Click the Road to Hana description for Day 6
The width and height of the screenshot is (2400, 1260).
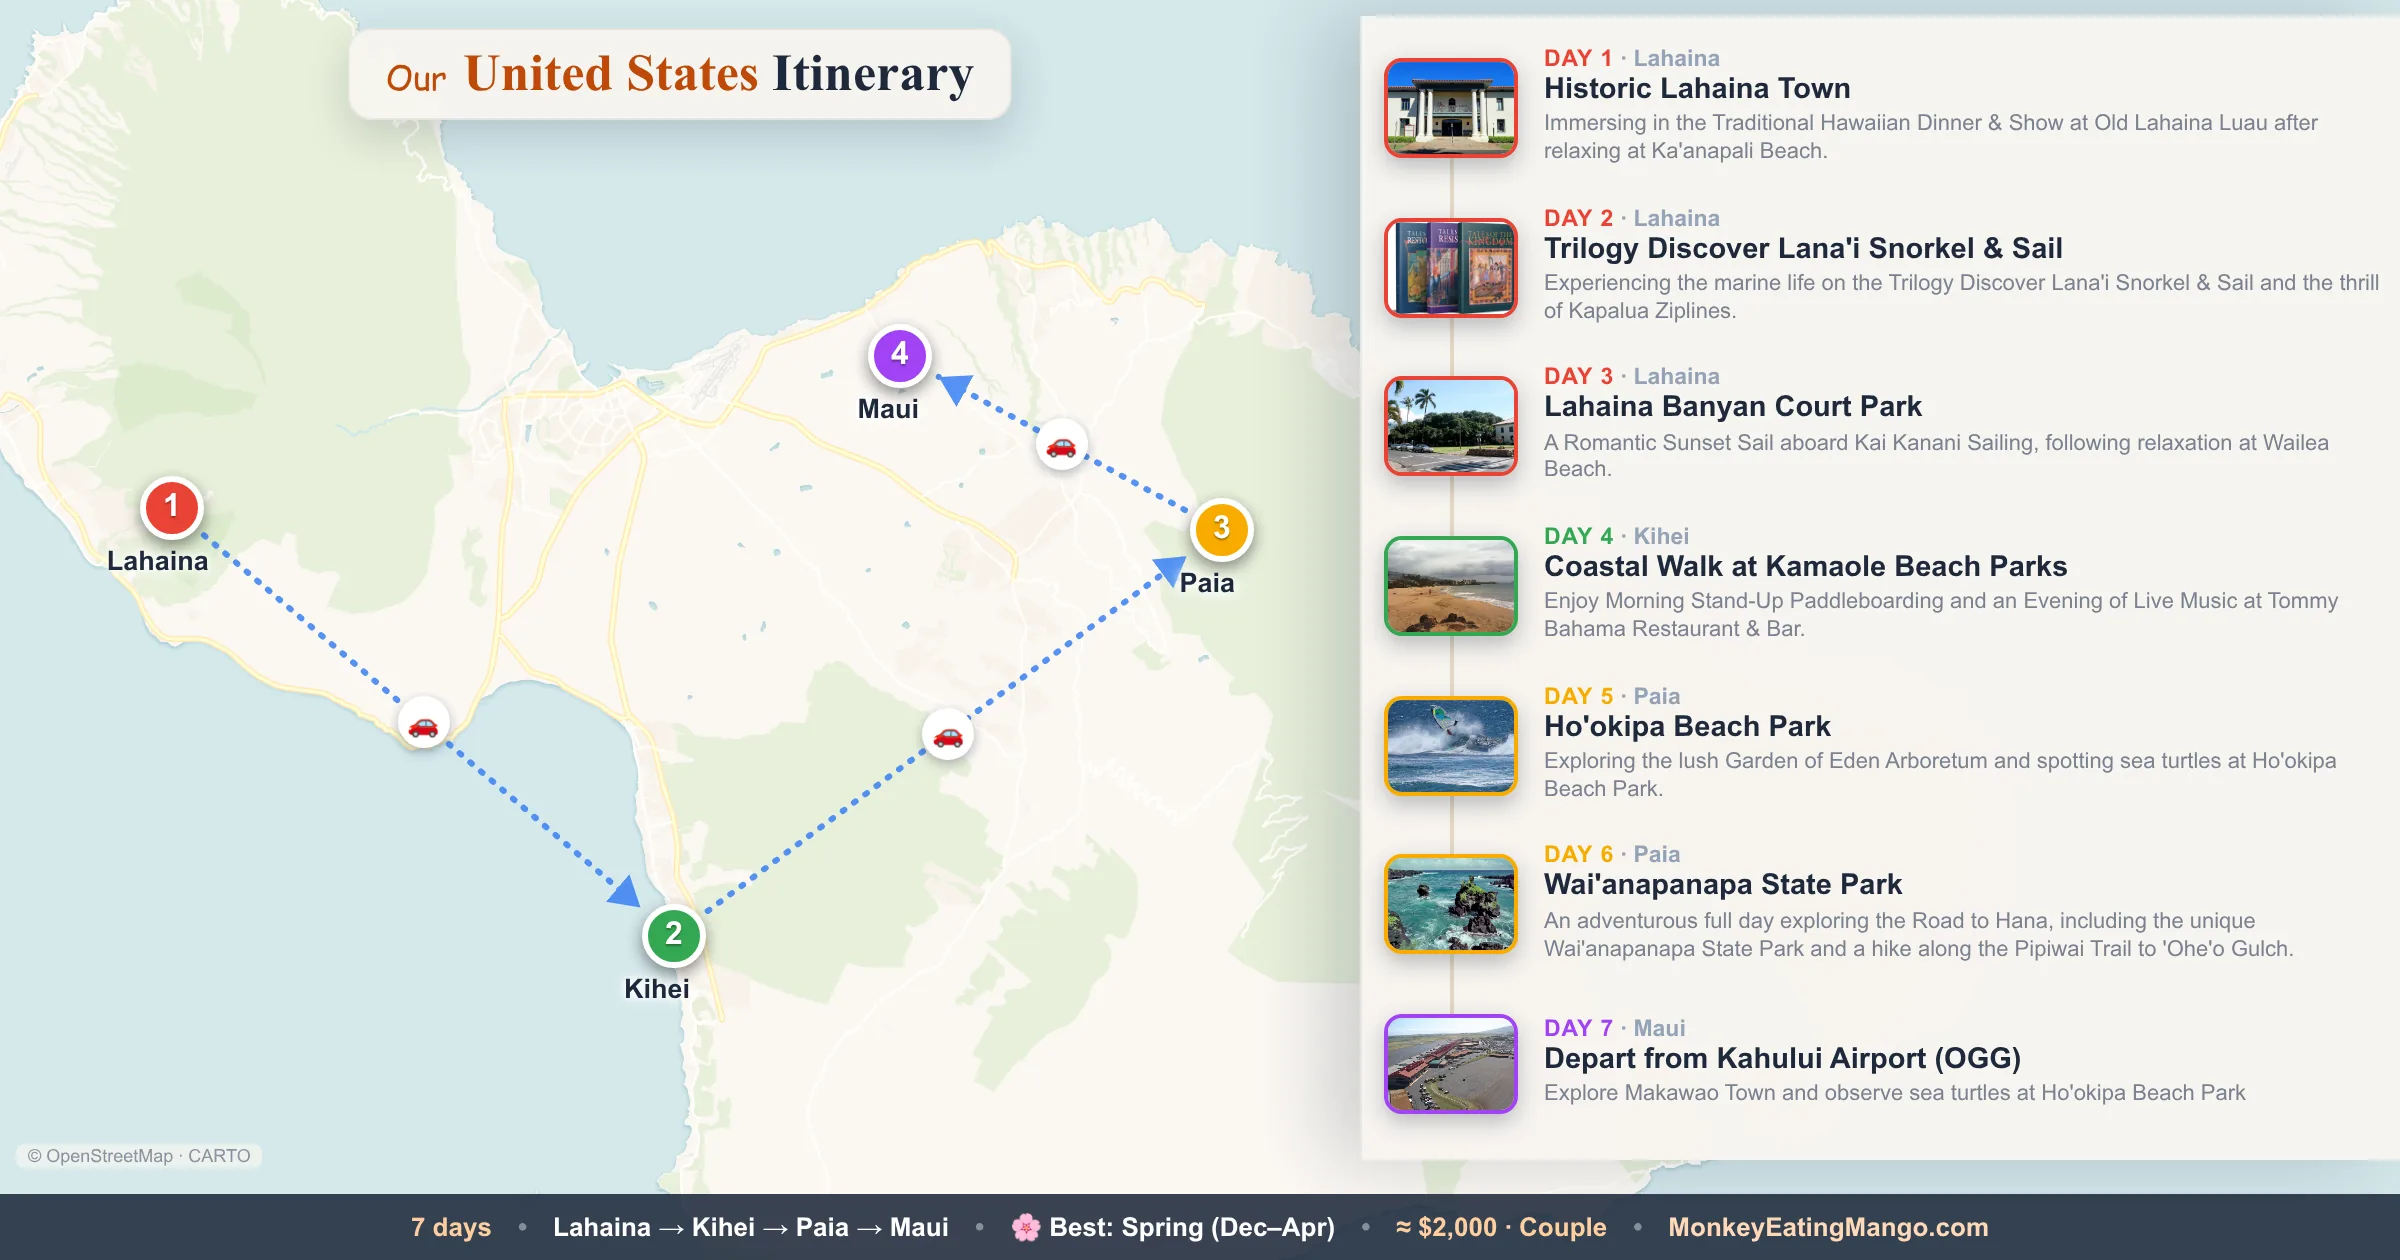1919,935
